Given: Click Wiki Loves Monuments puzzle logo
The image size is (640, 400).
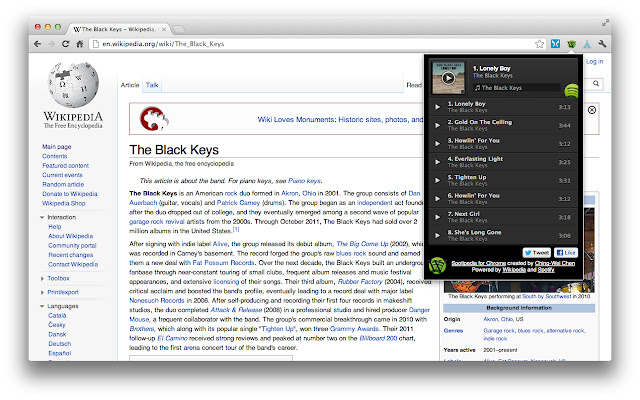Looking at the screenshot, I should [154, 119].
